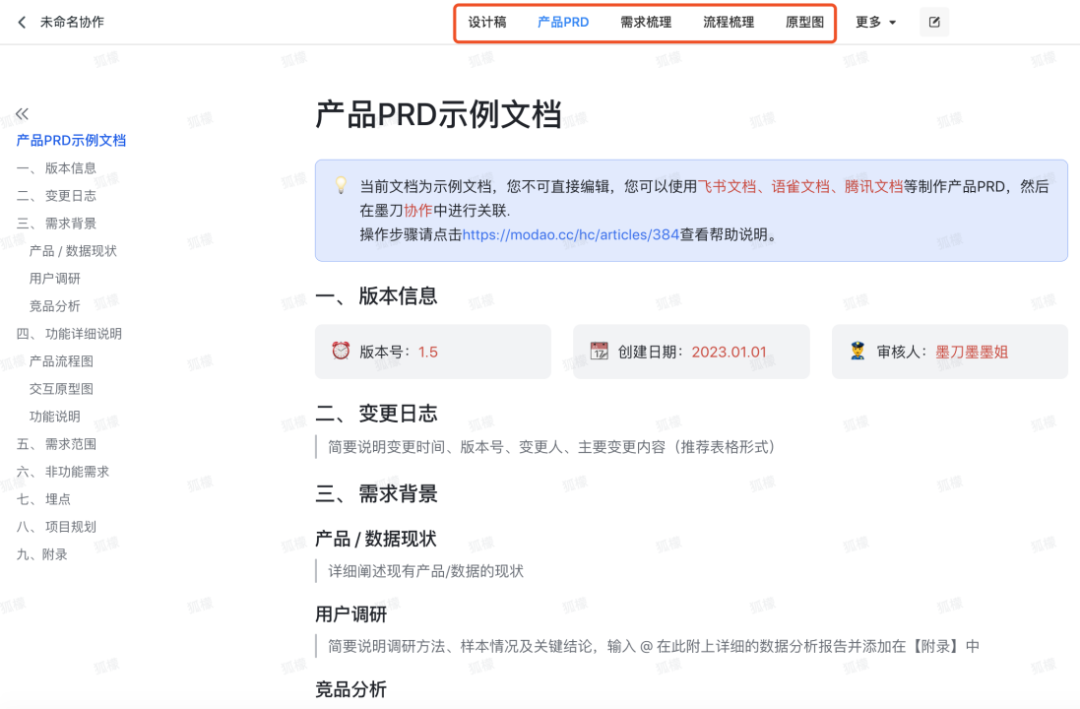Jump to 二、变更日志 in outline
Screen dimensions: 1080x709
(x=56, y=196)
